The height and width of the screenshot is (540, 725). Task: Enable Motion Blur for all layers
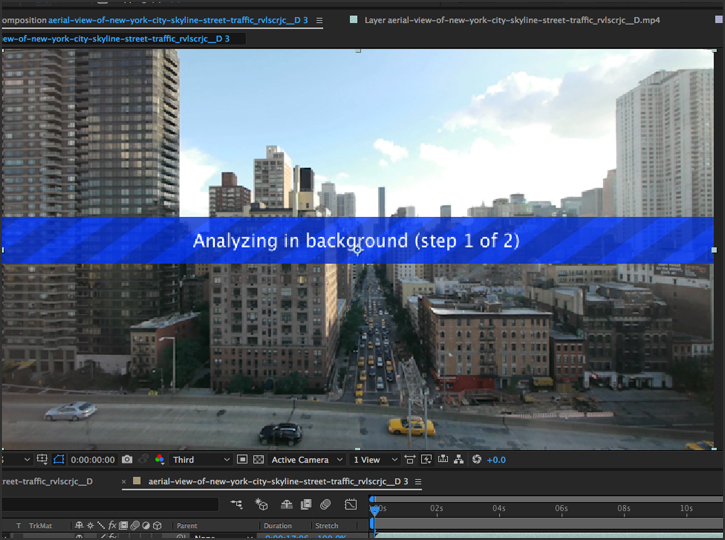click(x=326, y=504)
